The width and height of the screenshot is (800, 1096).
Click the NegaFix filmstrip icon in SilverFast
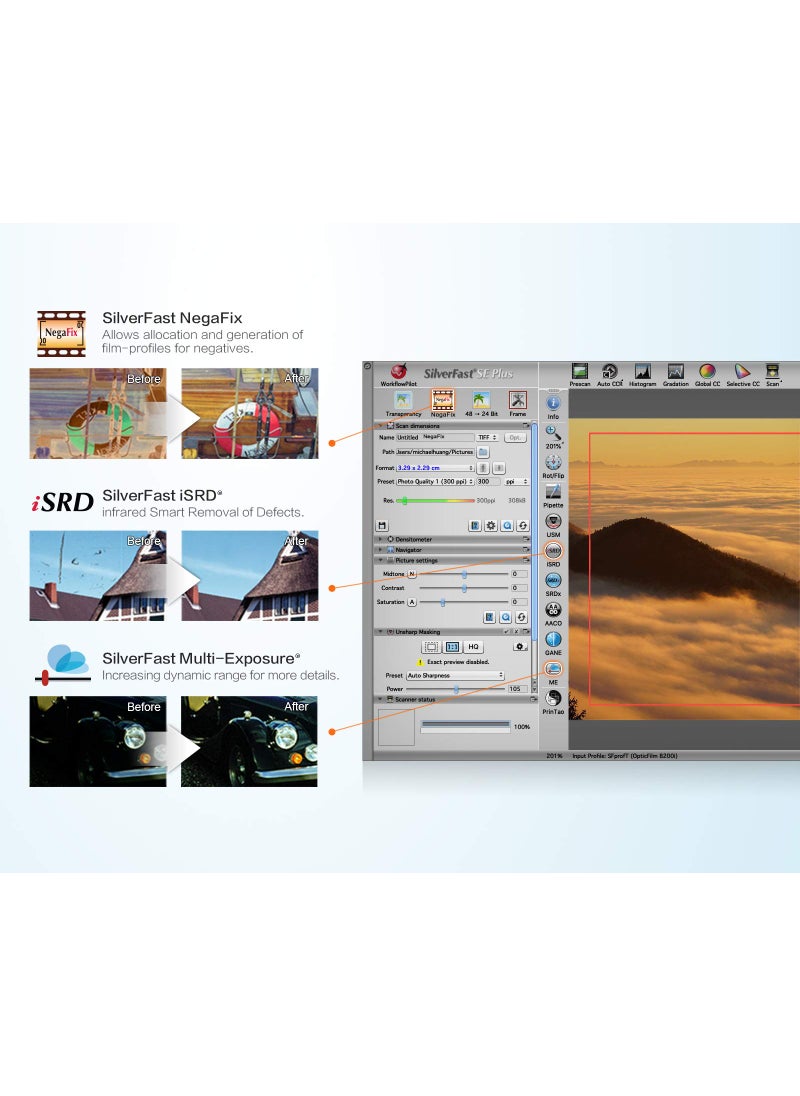pyautogui.click(x=442, y=403)
